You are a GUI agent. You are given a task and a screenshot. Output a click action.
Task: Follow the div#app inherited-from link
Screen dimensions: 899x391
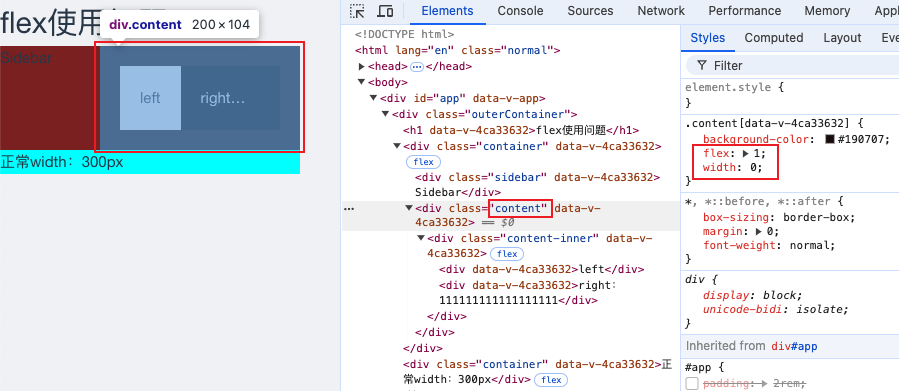point(794,346)
